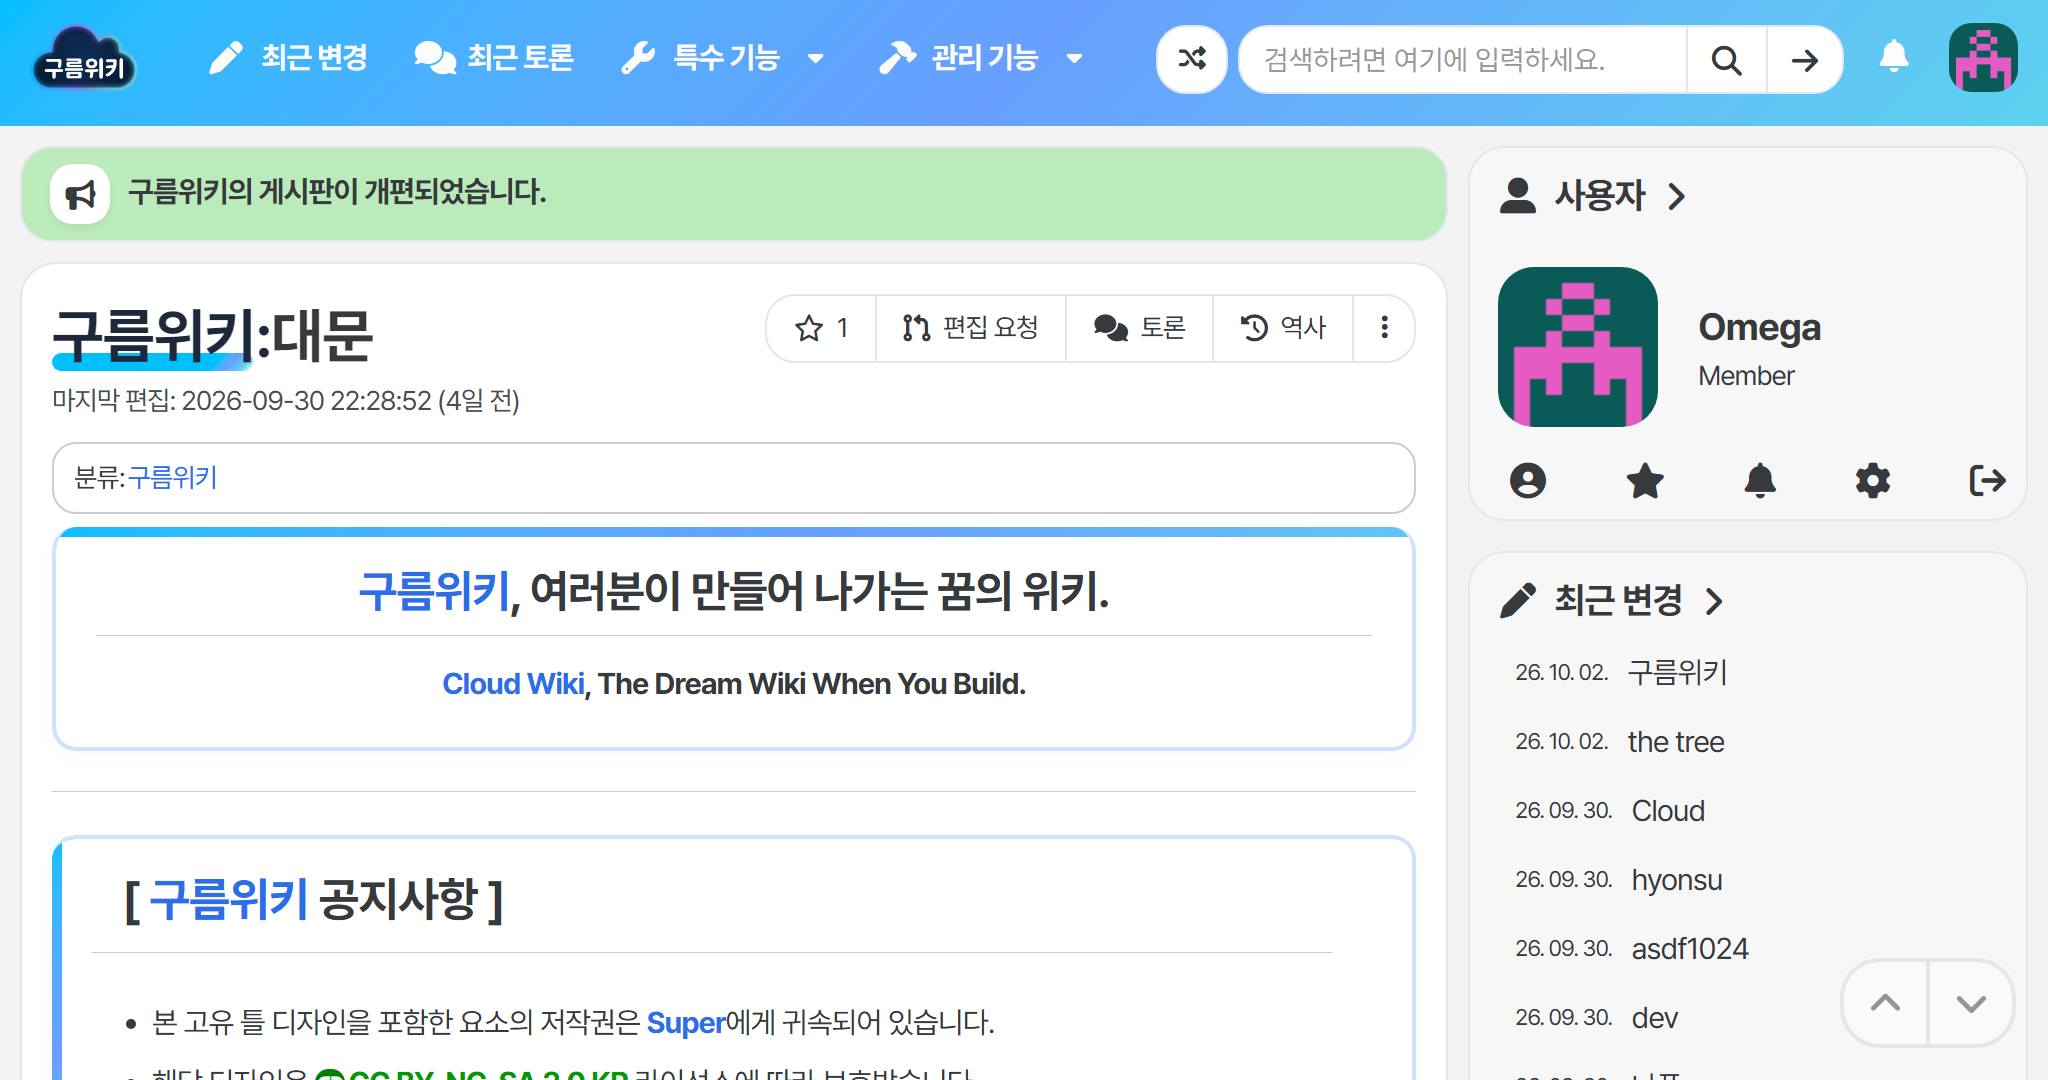This screenshot has width=2048, height=1080.
Task: Click 구름위키 link in 공지사항 heading
Action: (x=229, y=899)
